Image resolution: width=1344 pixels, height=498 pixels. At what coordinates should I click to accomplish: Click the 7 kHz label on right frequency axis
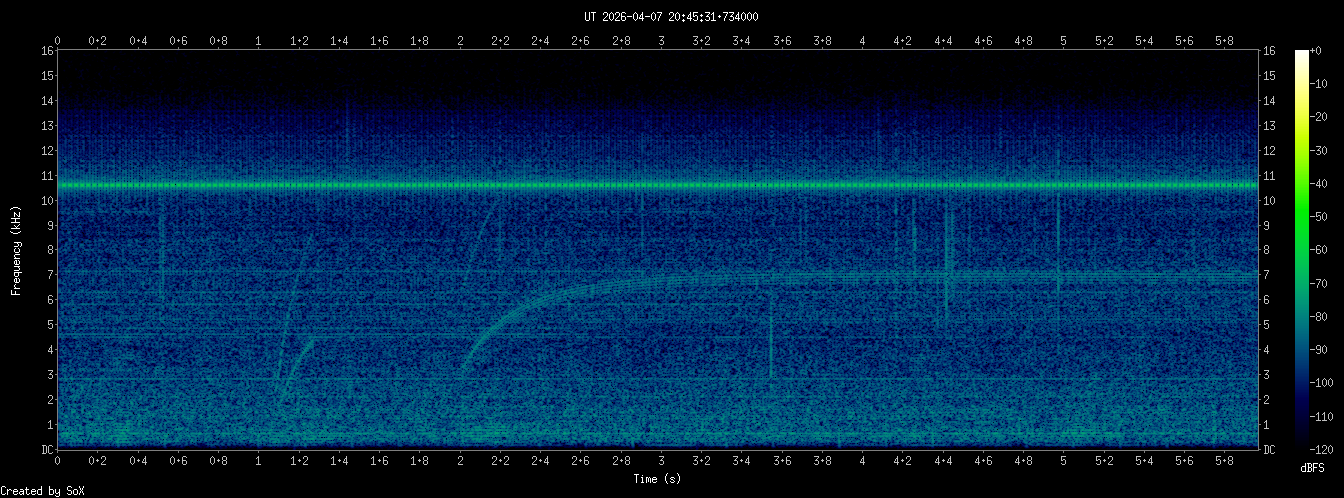pos(1267,275)
